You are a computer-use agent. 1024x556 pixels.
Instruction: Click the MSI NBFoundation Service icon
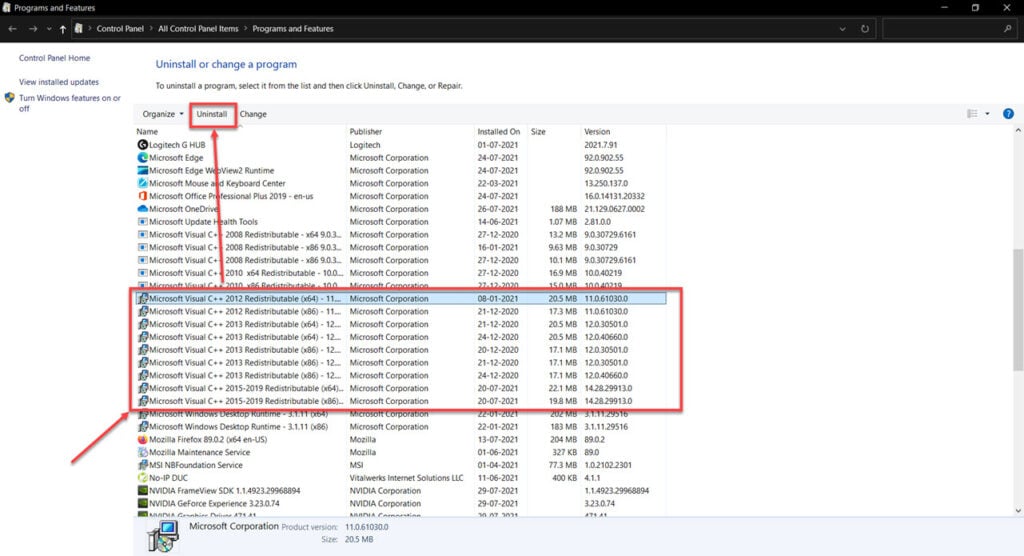pyautogui.click(x=142, y=465)
